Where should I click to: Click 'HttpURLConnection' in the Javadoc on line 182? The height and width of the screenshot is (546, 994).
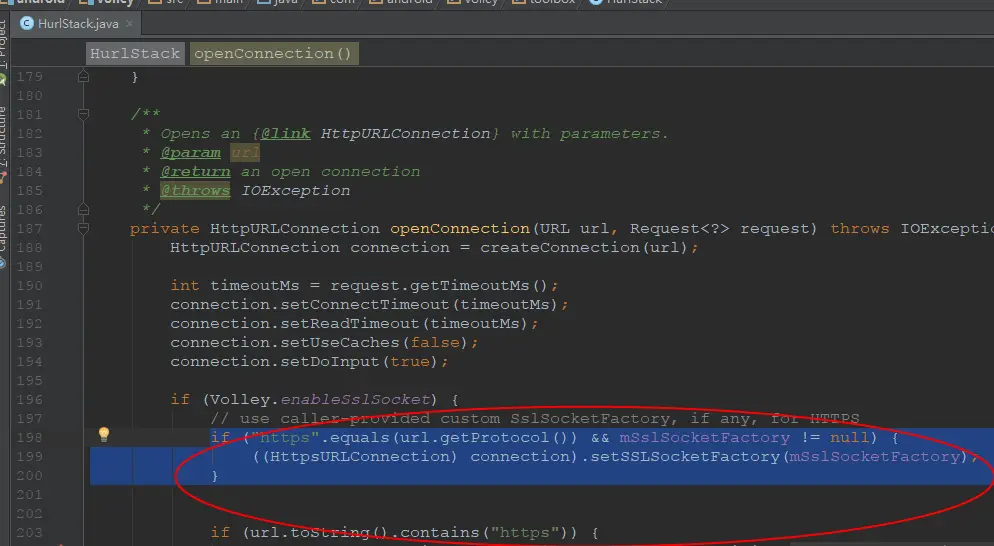point(405,134)
